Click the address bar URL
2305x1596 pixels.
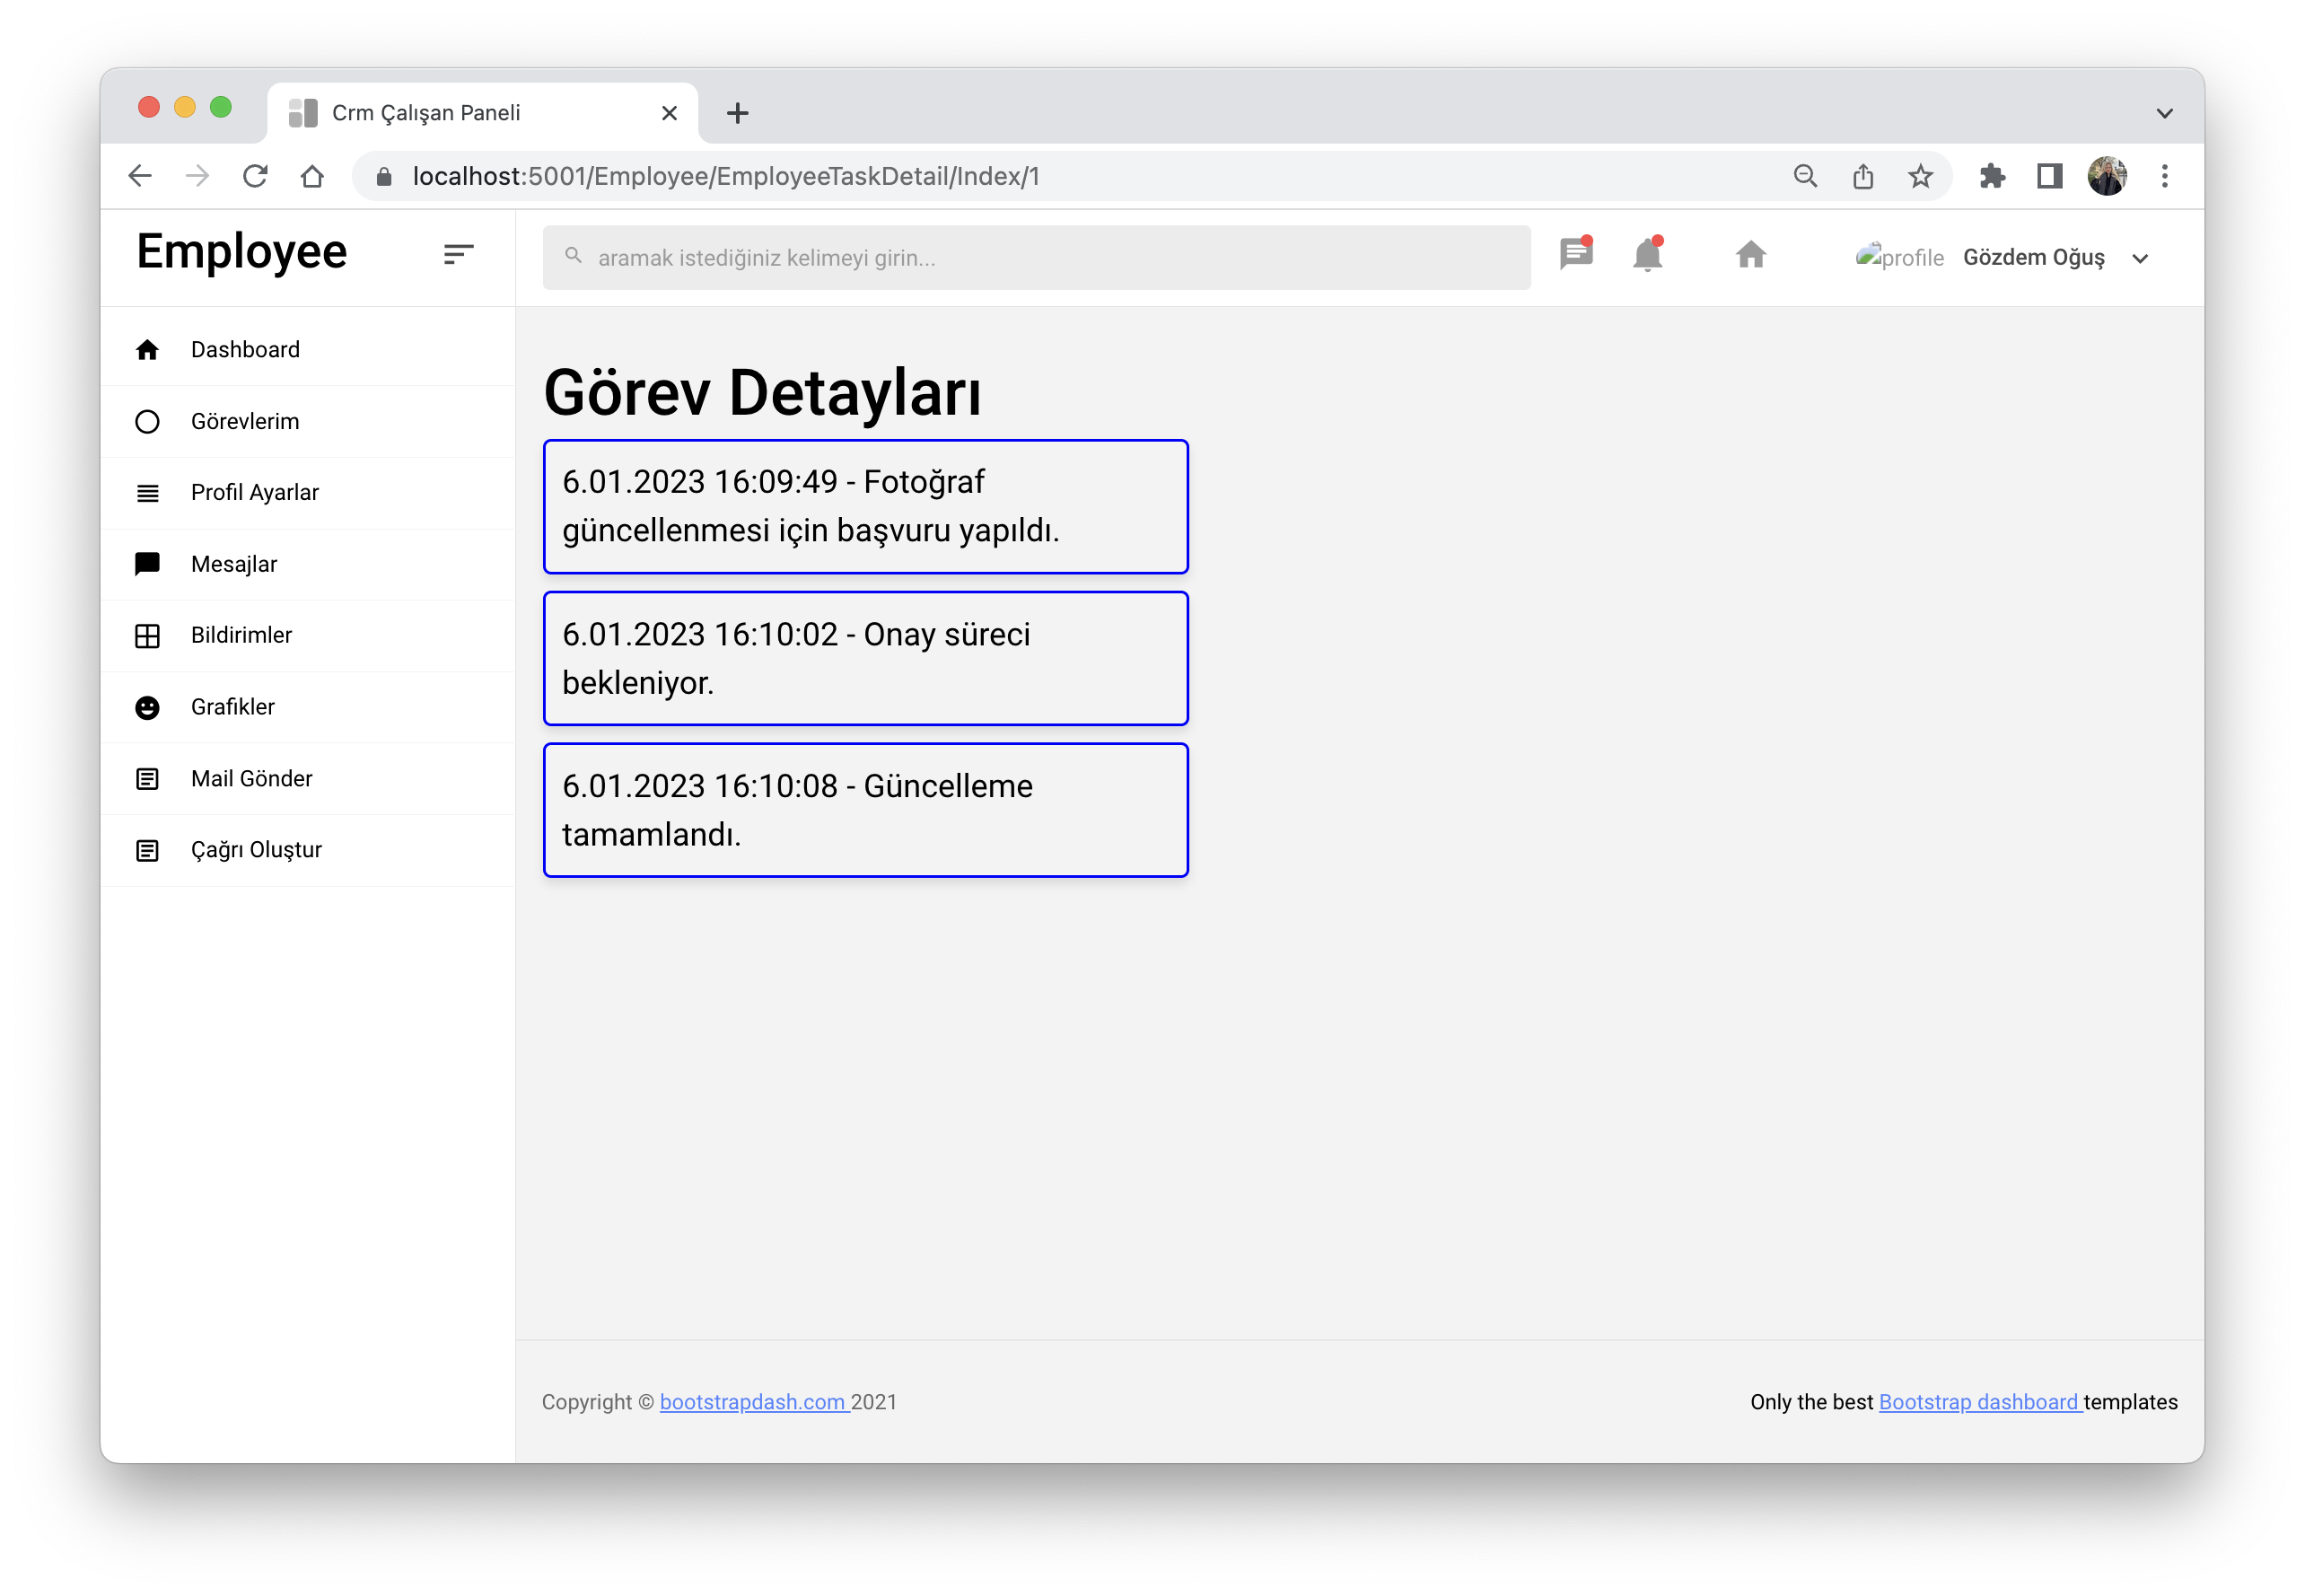(x=726, y=176)
